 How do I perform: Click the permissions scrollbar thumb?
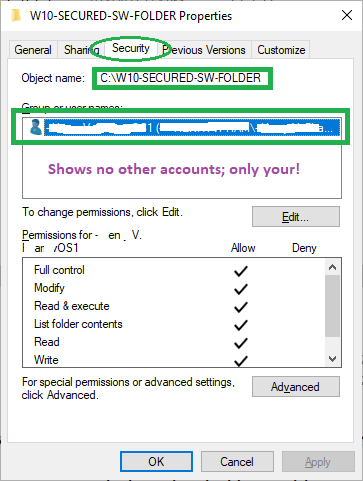click(332, 306)
